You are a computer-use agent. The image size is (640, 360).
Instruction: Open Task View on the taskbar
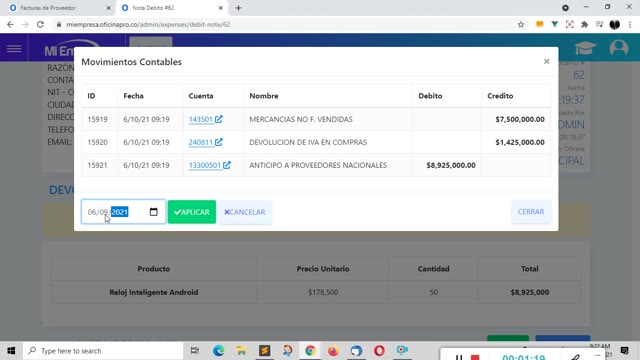click(195, 351)
